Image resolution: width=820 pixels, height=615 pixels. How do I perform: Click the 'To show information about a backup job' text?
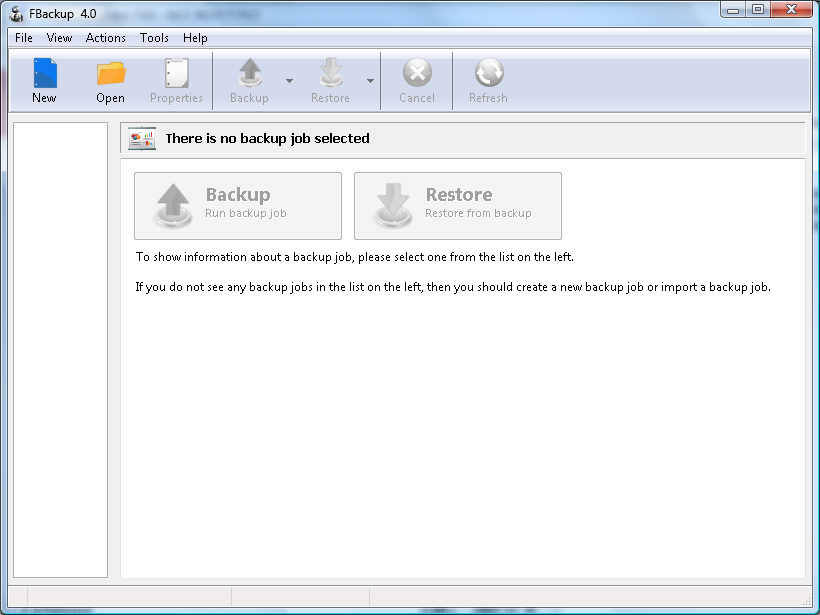[355, 257]
